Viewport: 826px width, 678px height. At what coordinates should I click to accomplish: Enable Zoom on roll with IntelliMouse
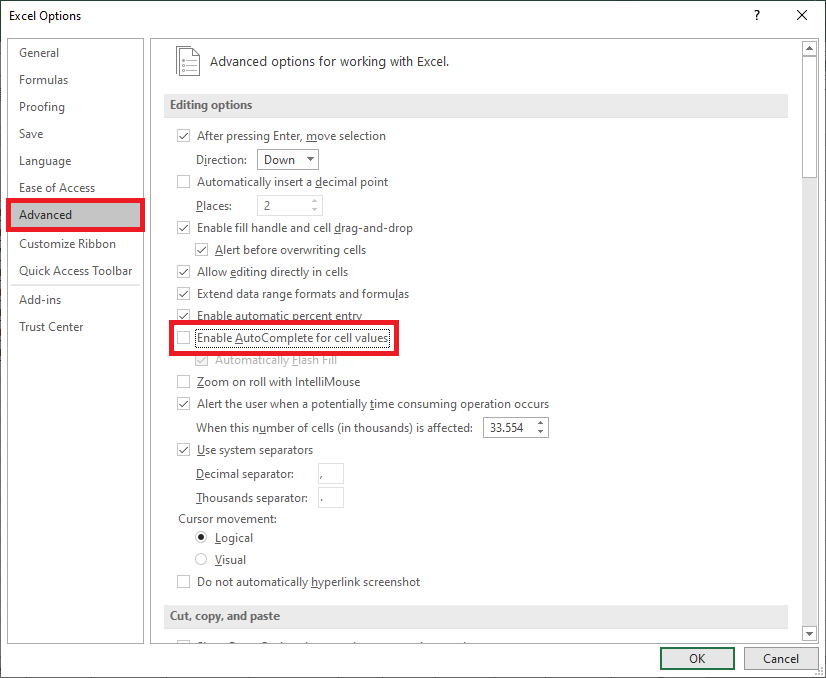[x=183, y=381]
